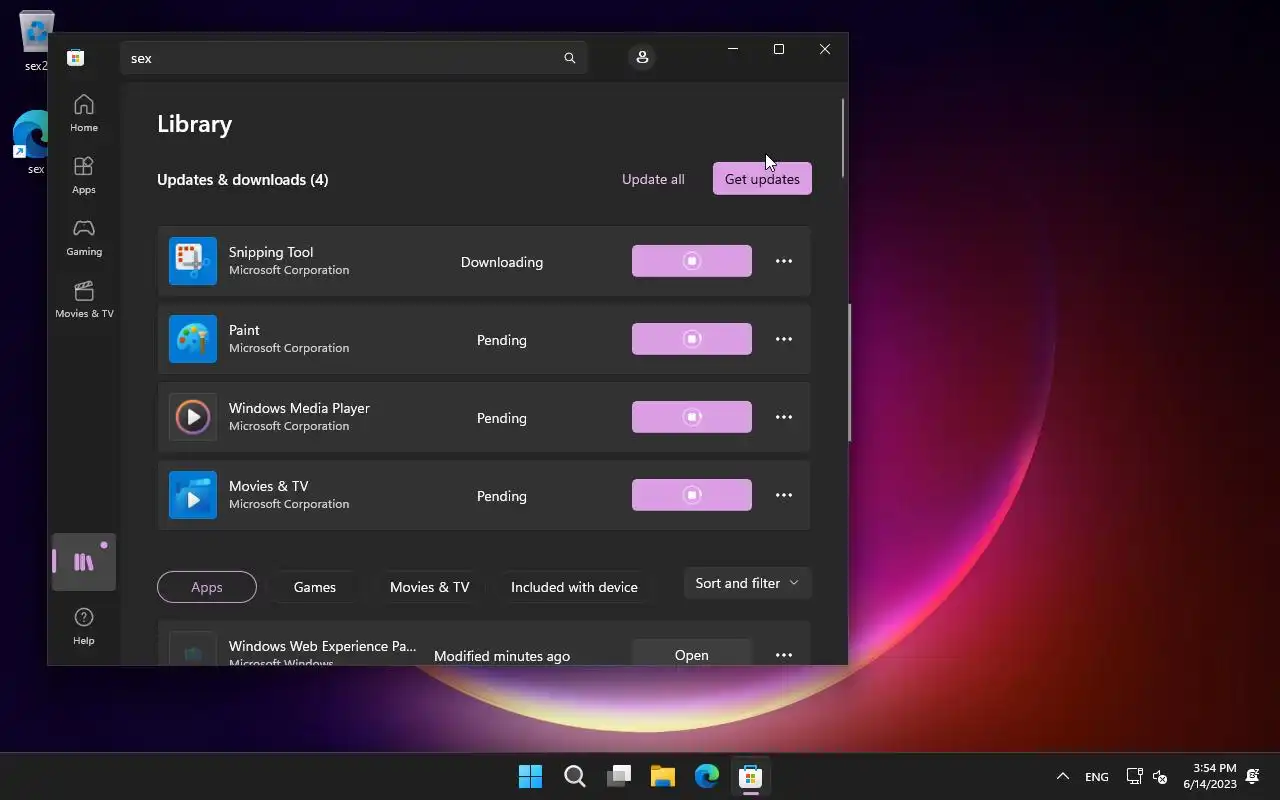1280x800 pixels.
Task: Open the user account profile icon
Action: pyautogui.click(x=642, y=57)
